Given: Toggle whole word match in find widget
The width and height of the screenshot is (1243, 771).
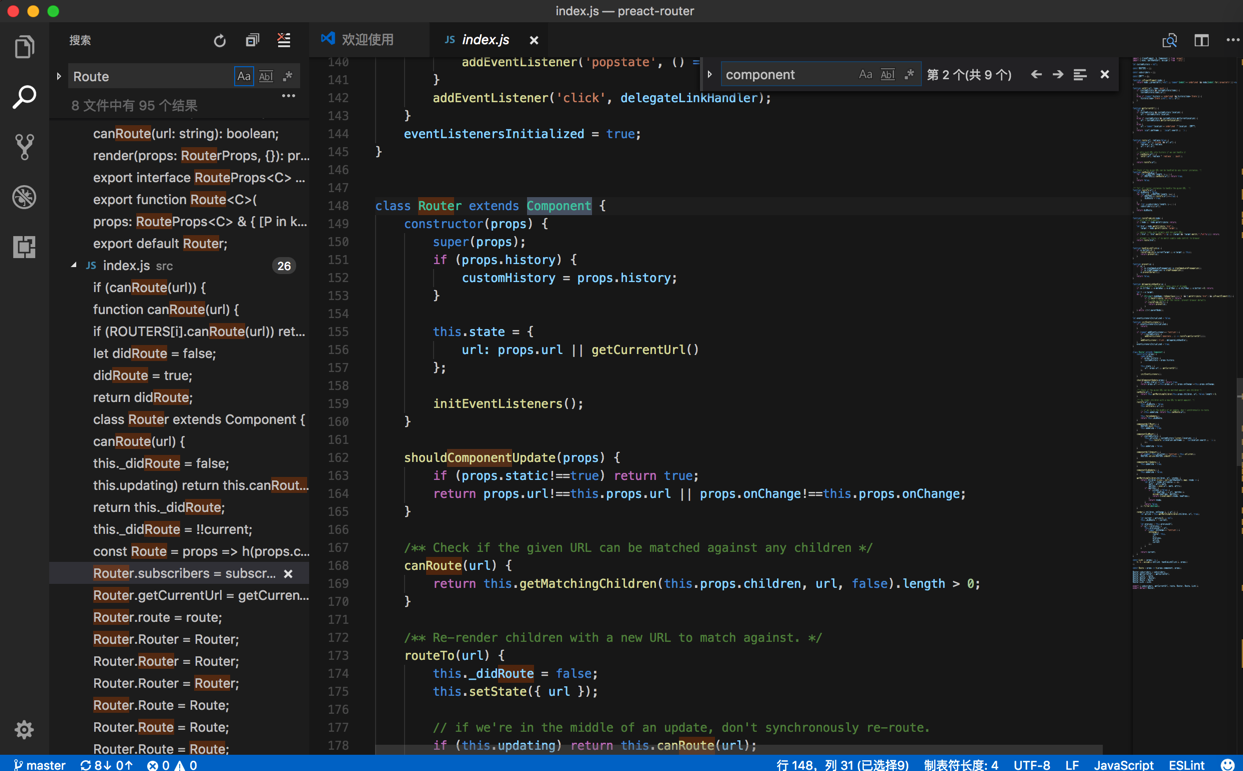Looking at the screenshot, I should [x=887, y=75].
